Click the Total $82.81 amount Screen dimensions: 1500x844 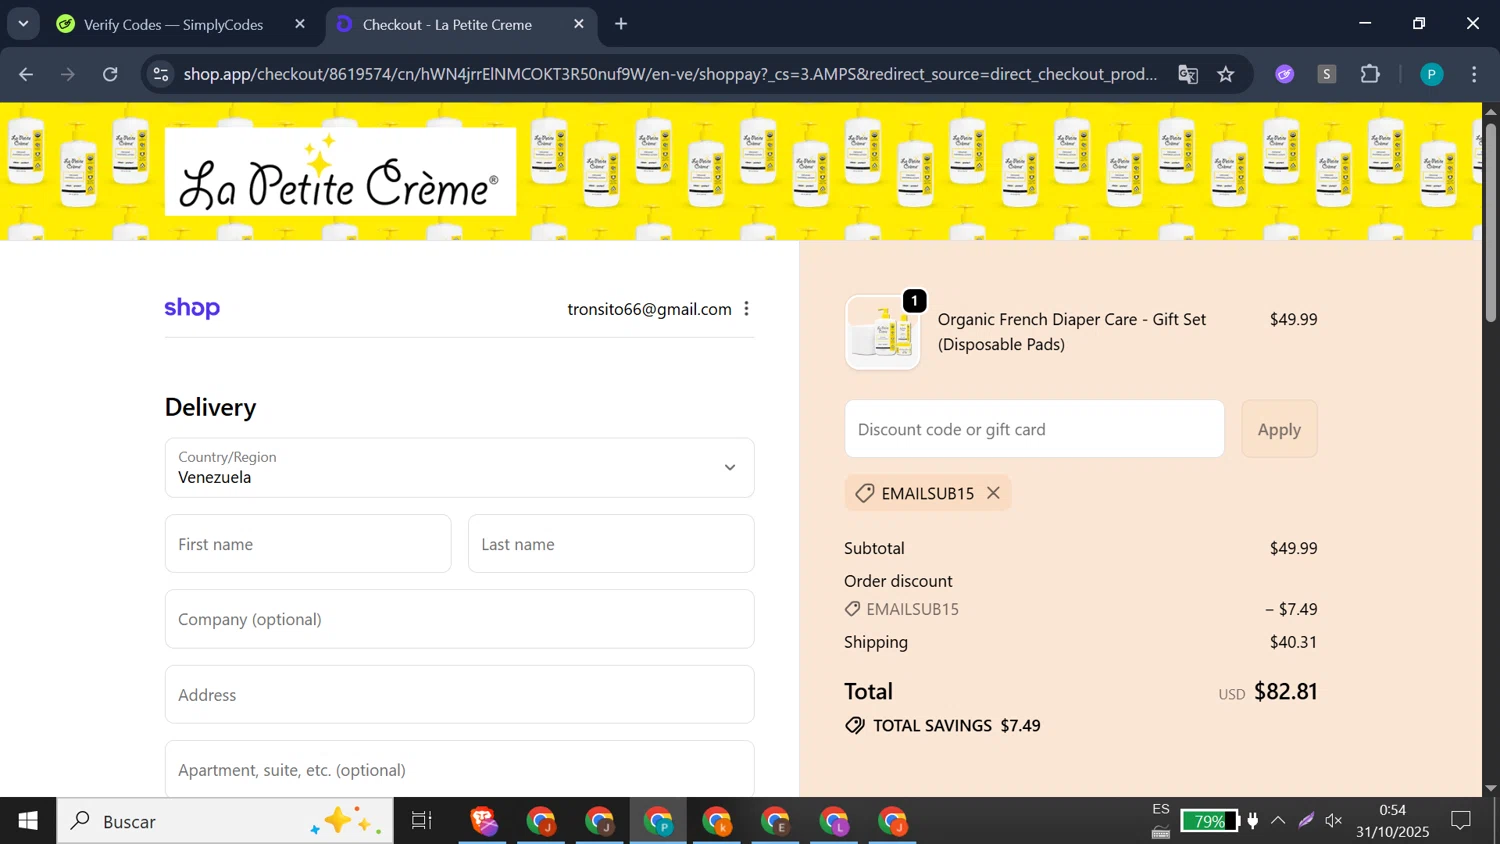pyautogui.click(x=1285, y=692)
